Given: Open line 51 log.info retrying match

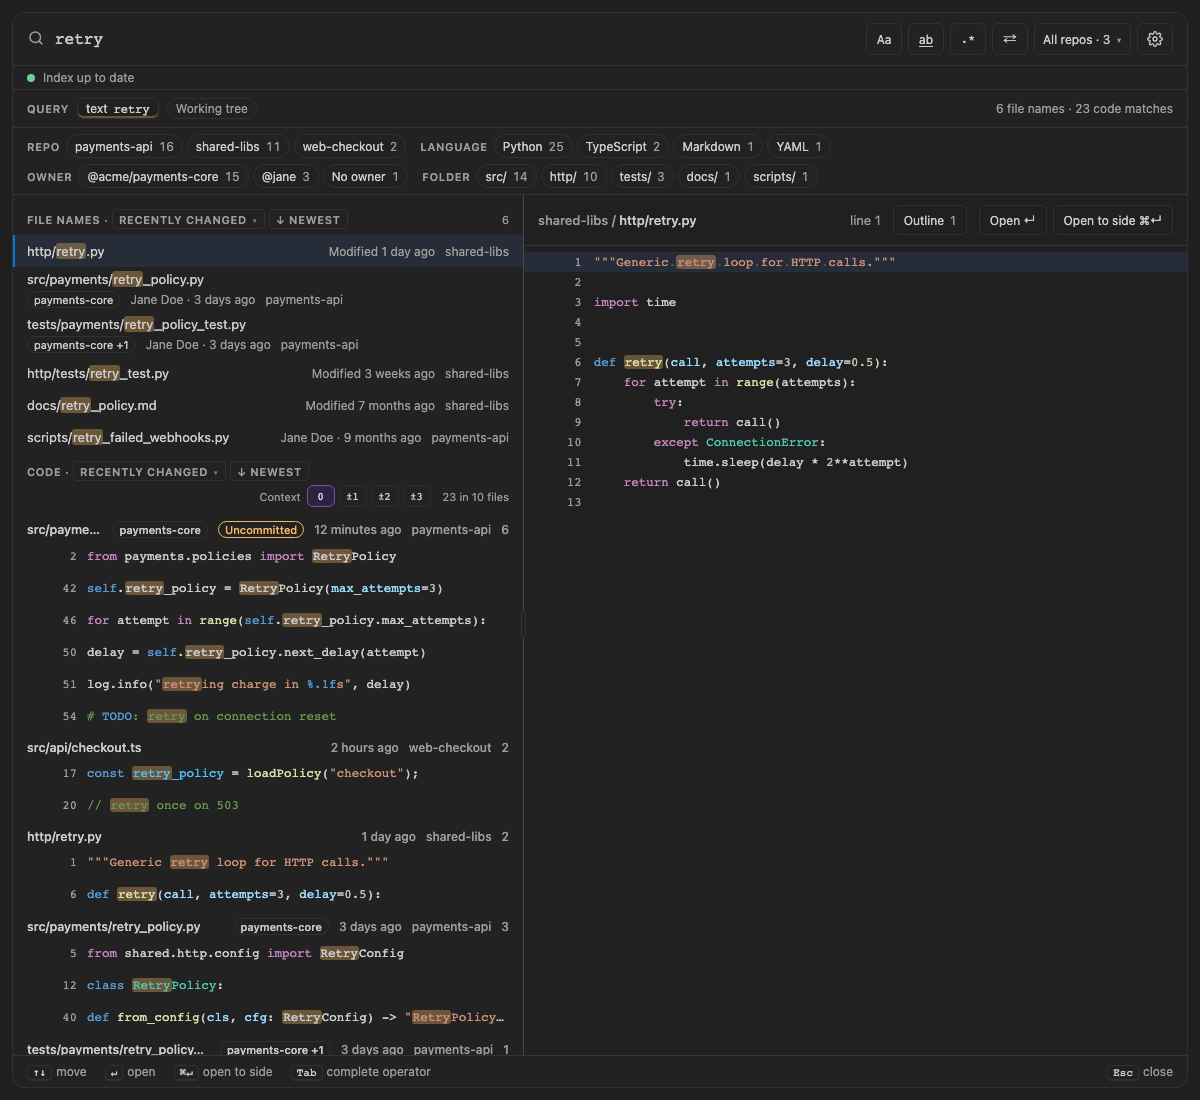Looking at the screenshot, I should tap(268, 684).
